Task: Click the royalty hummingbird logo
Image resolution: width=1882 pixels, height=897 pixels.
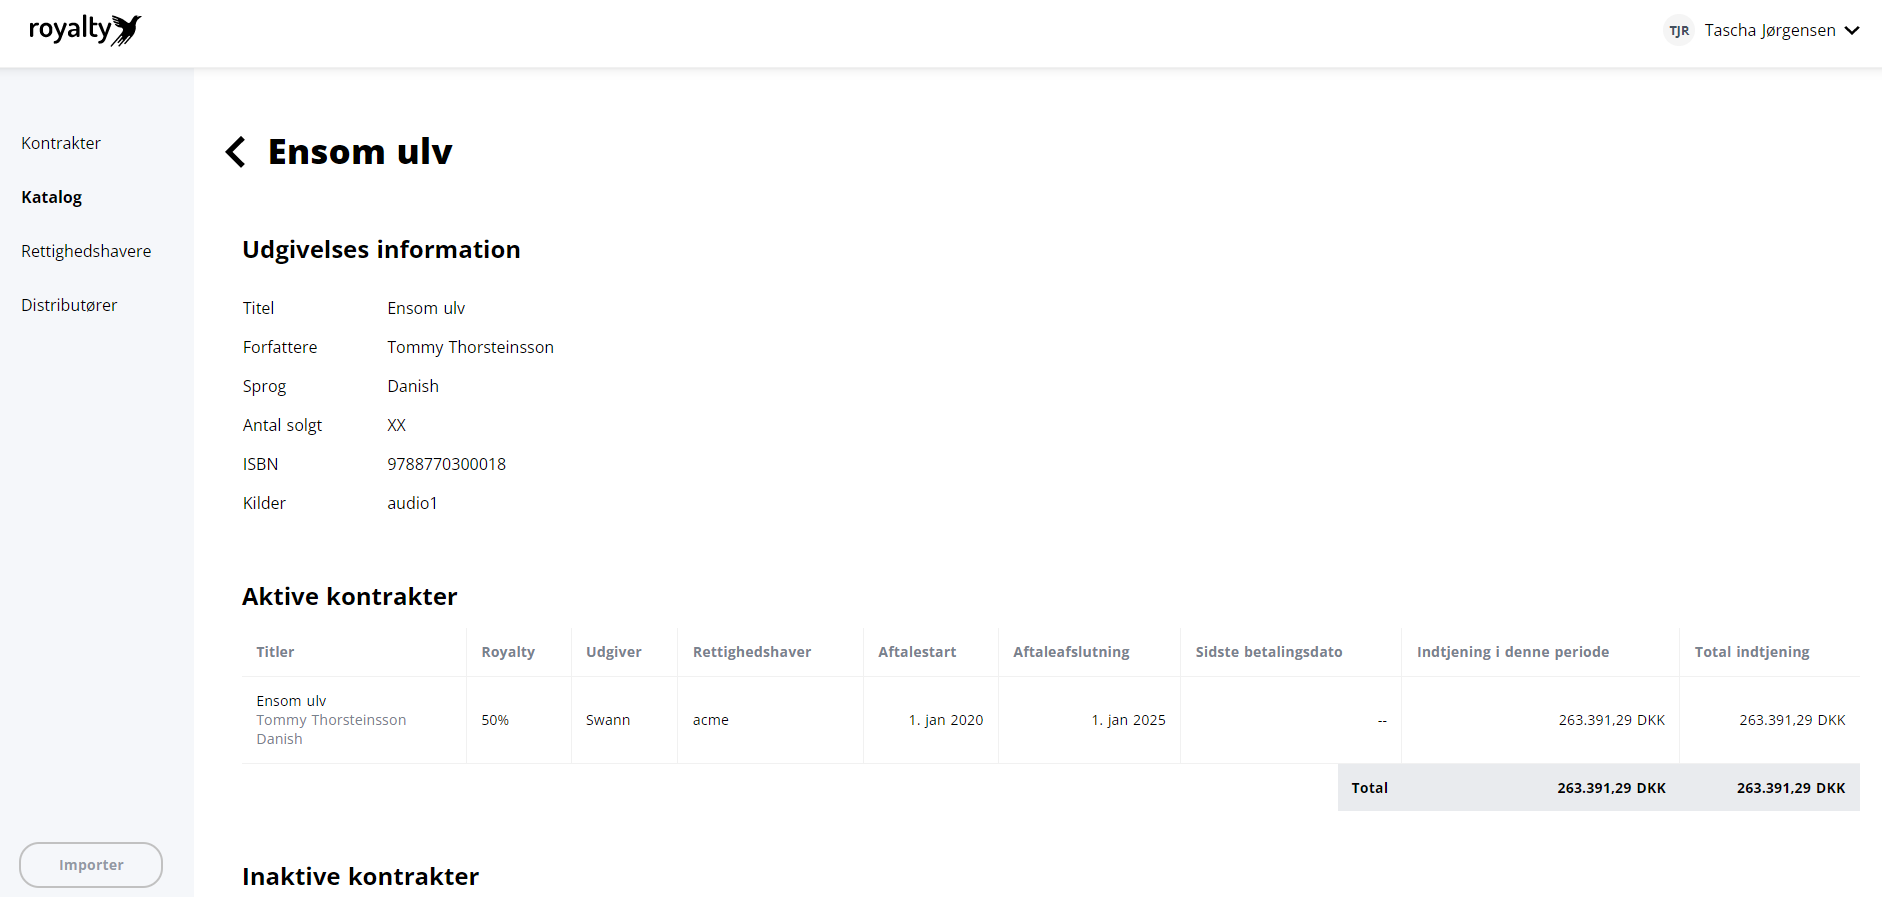Action: point(85,30)
